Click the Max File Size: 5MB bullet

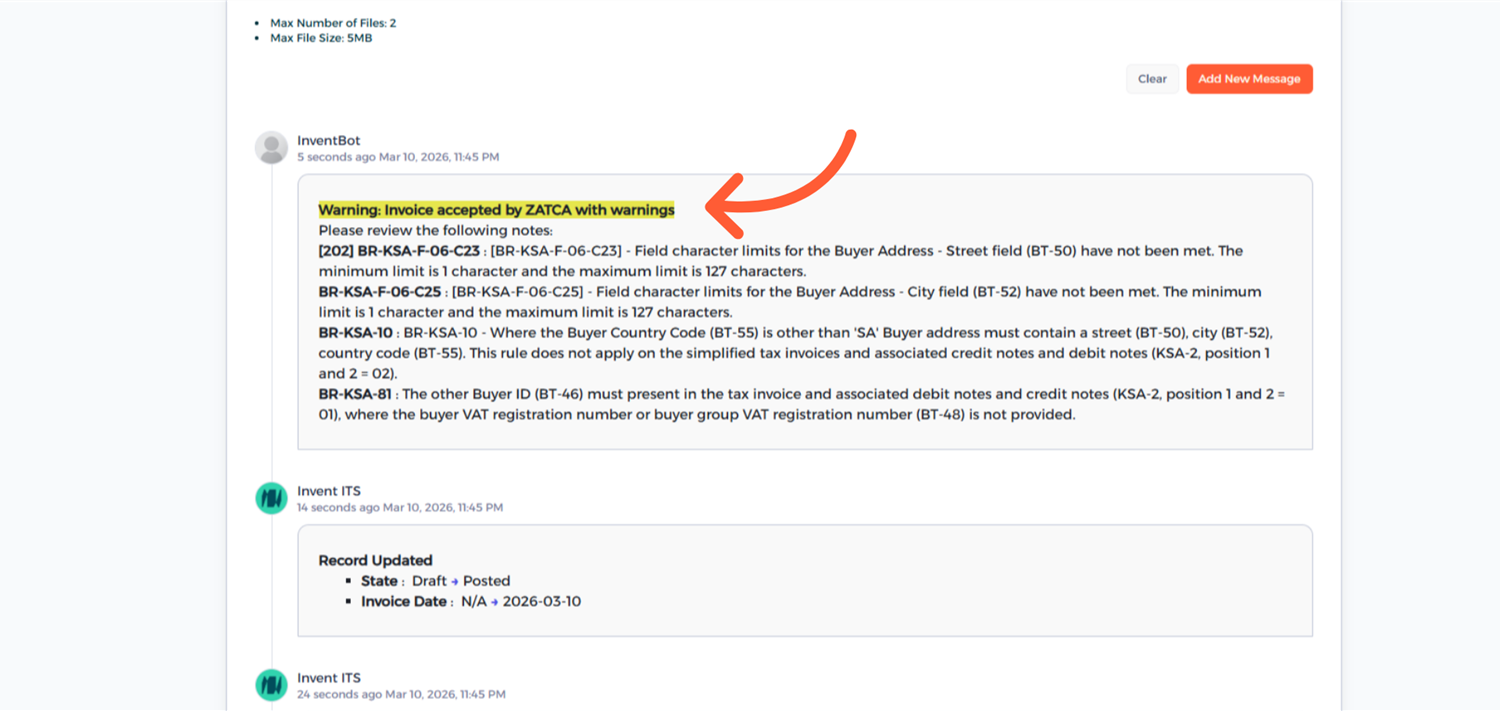click(x=321, y=38)
